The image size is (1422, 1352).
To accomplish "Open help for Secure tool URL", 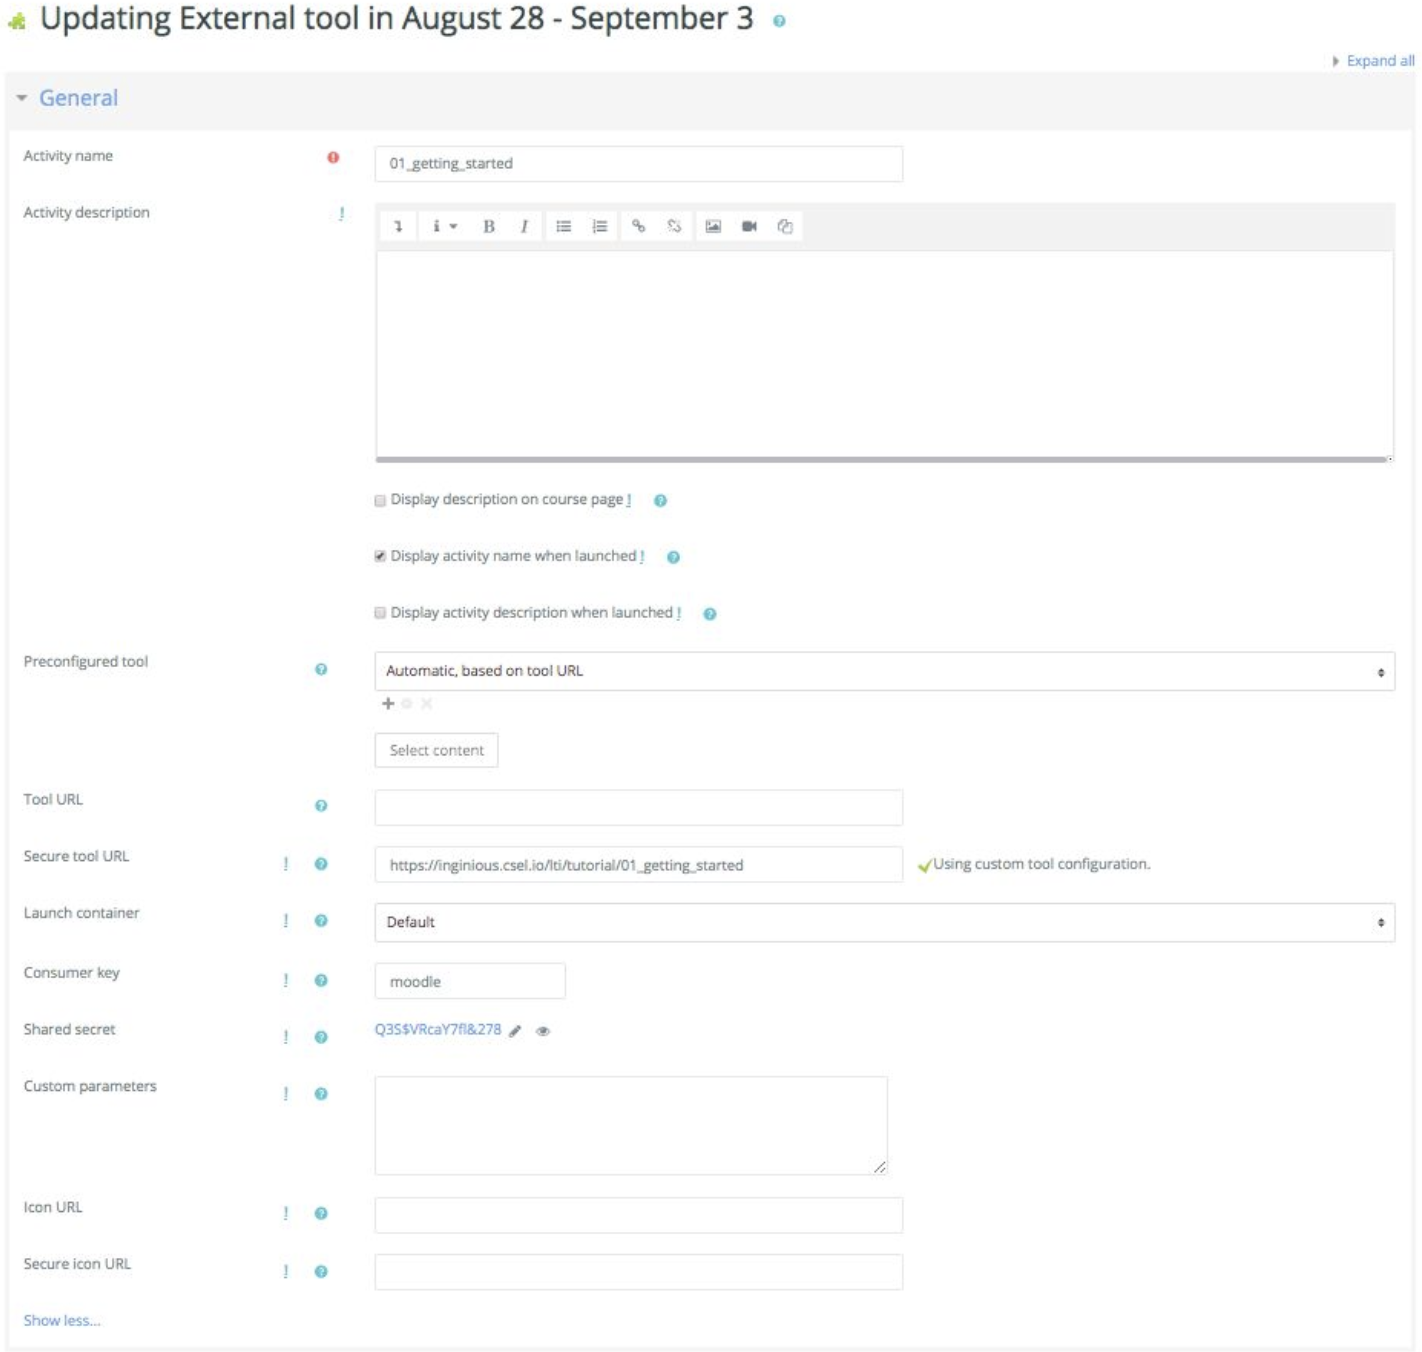I will click(321, 863).
